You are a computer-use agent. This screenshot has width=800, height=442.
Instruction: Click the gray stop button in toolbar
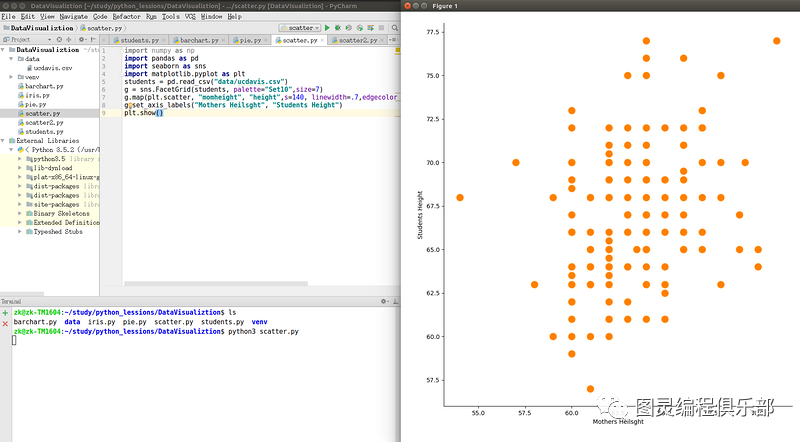[381, 28]
